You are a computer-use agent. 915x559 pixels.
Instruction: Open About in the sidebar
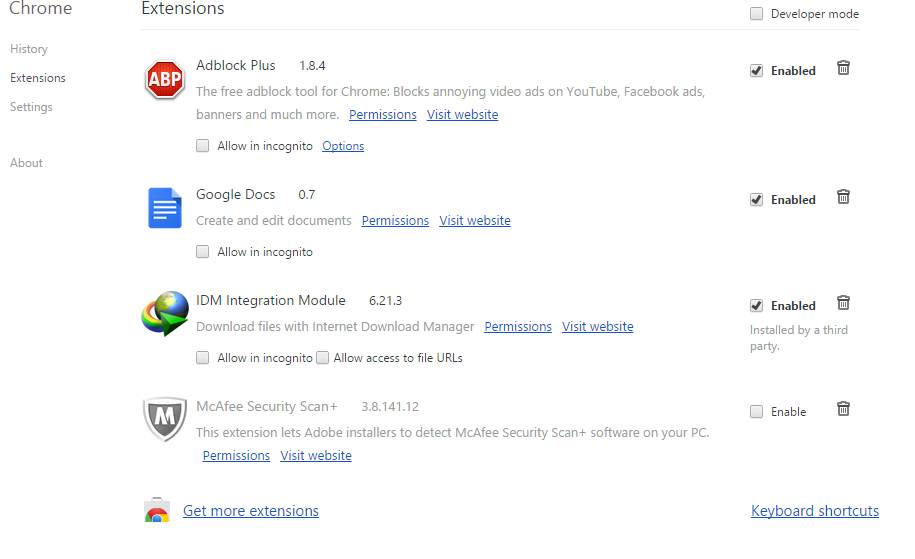pos(26,163)
